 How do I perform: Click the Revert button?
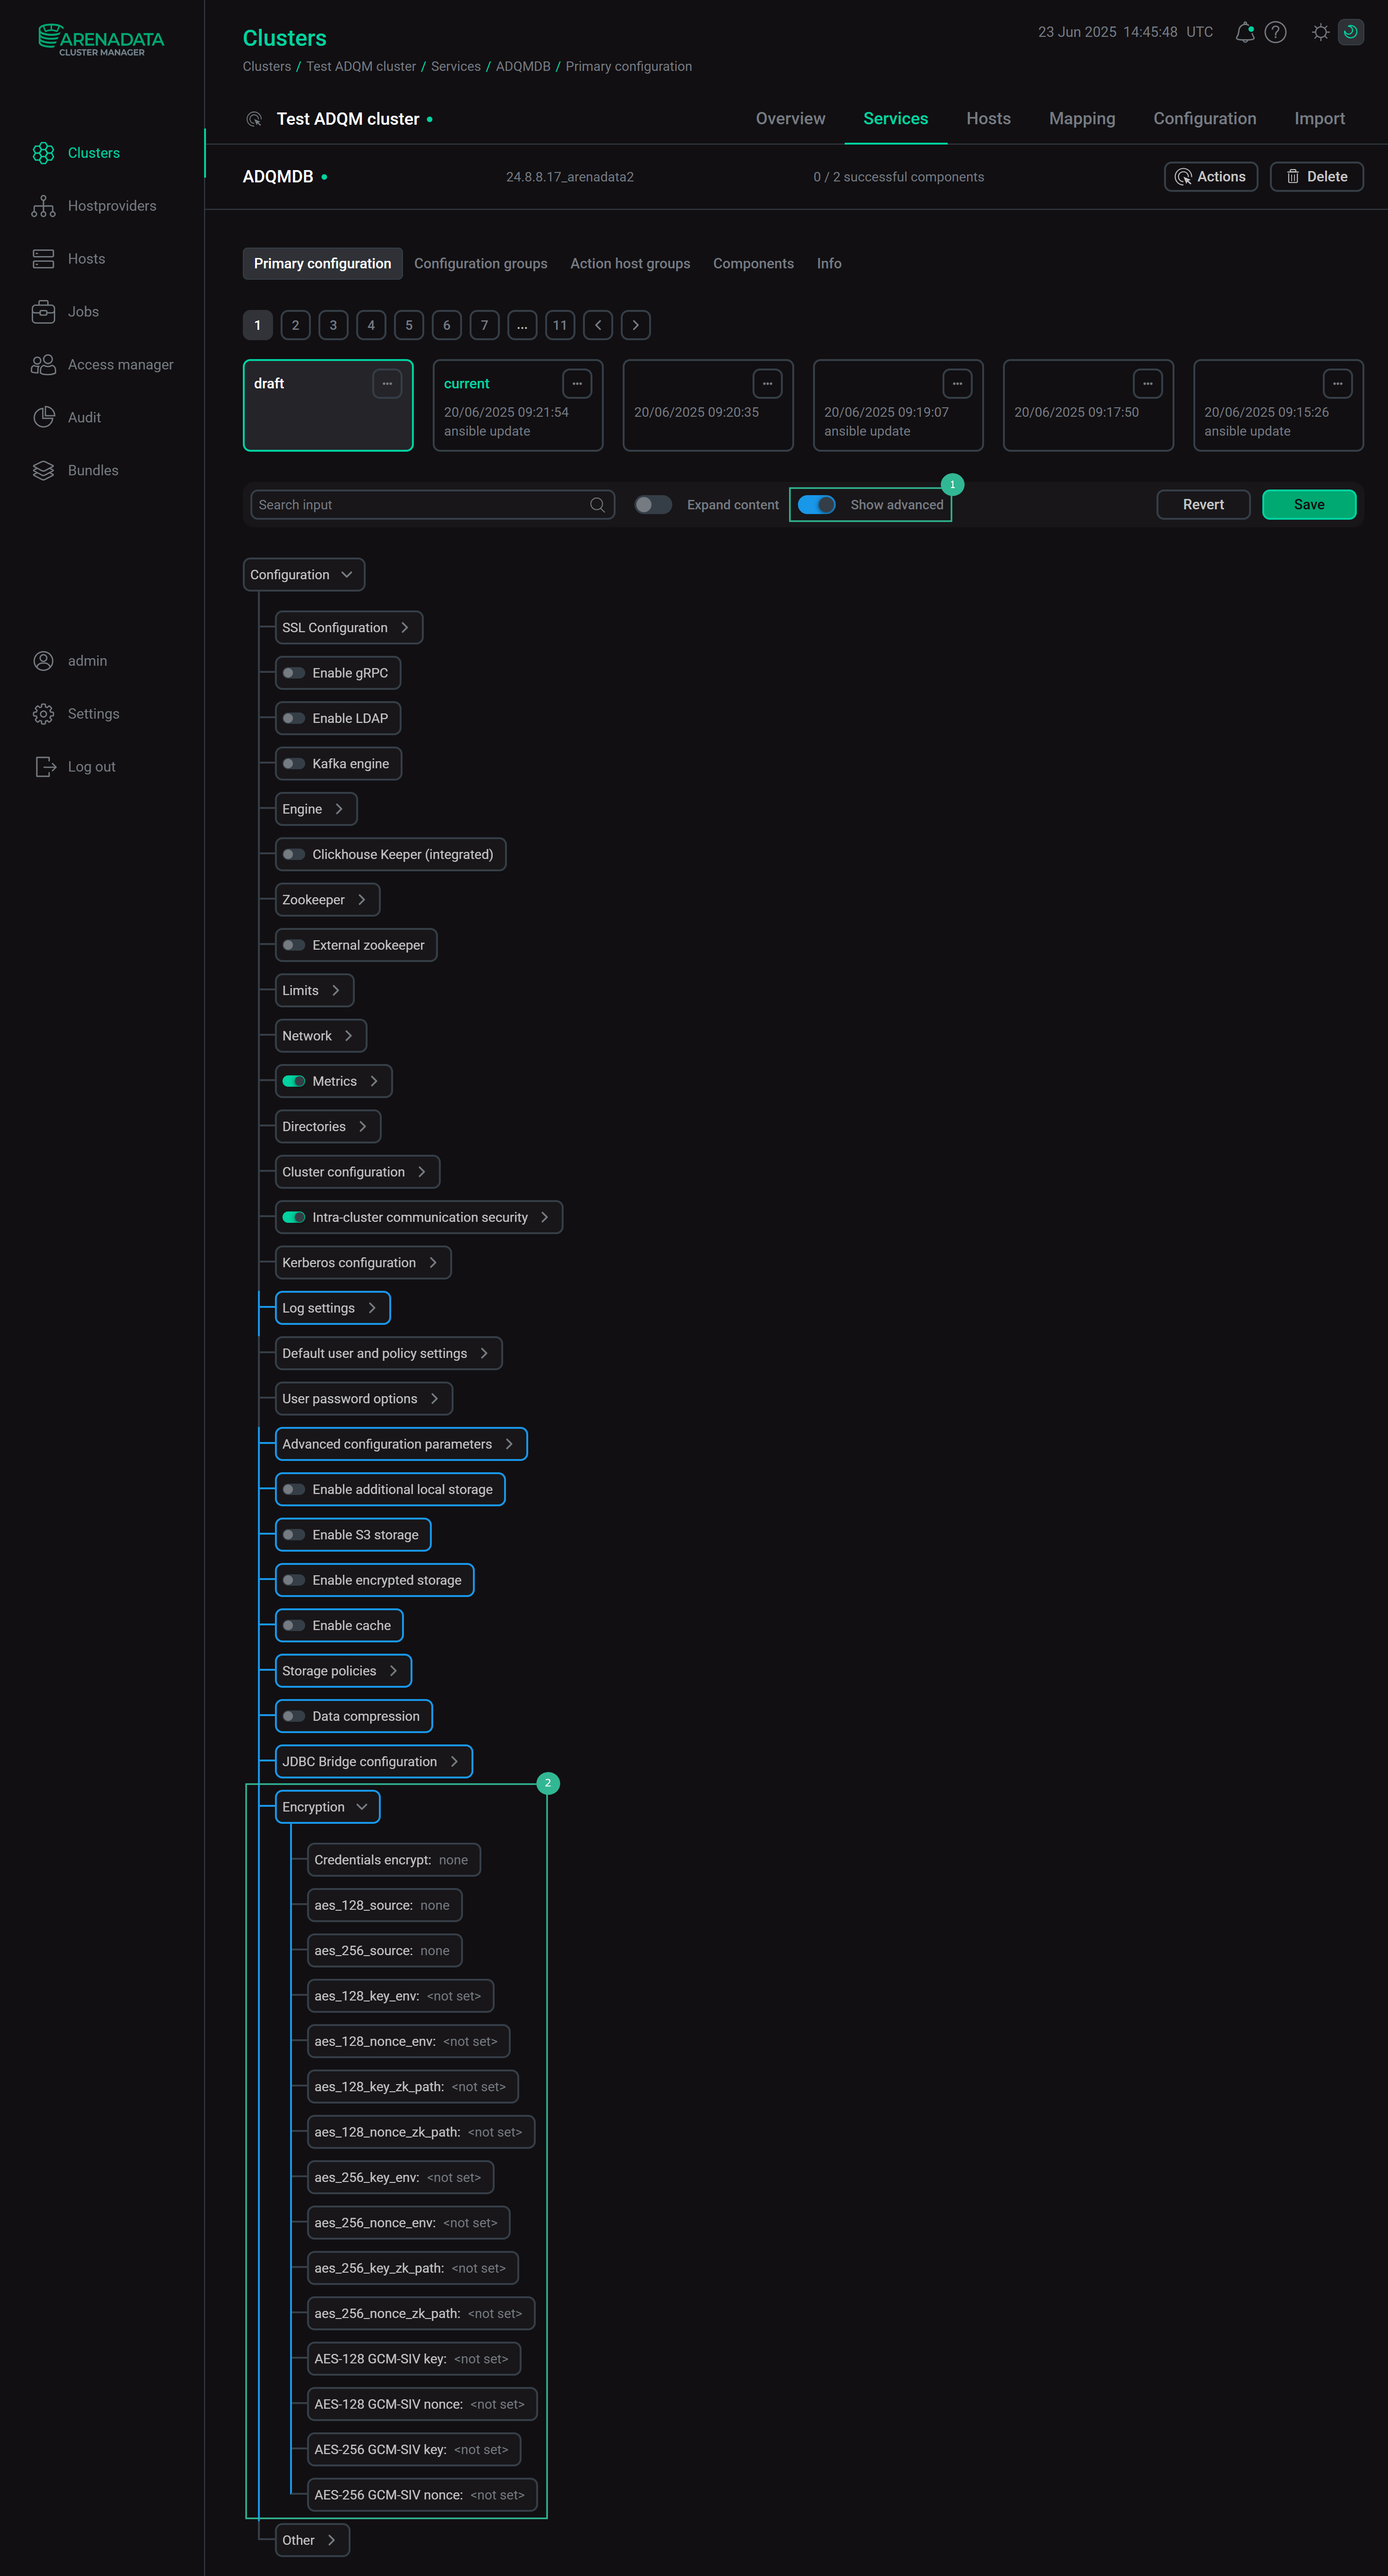1203,505
